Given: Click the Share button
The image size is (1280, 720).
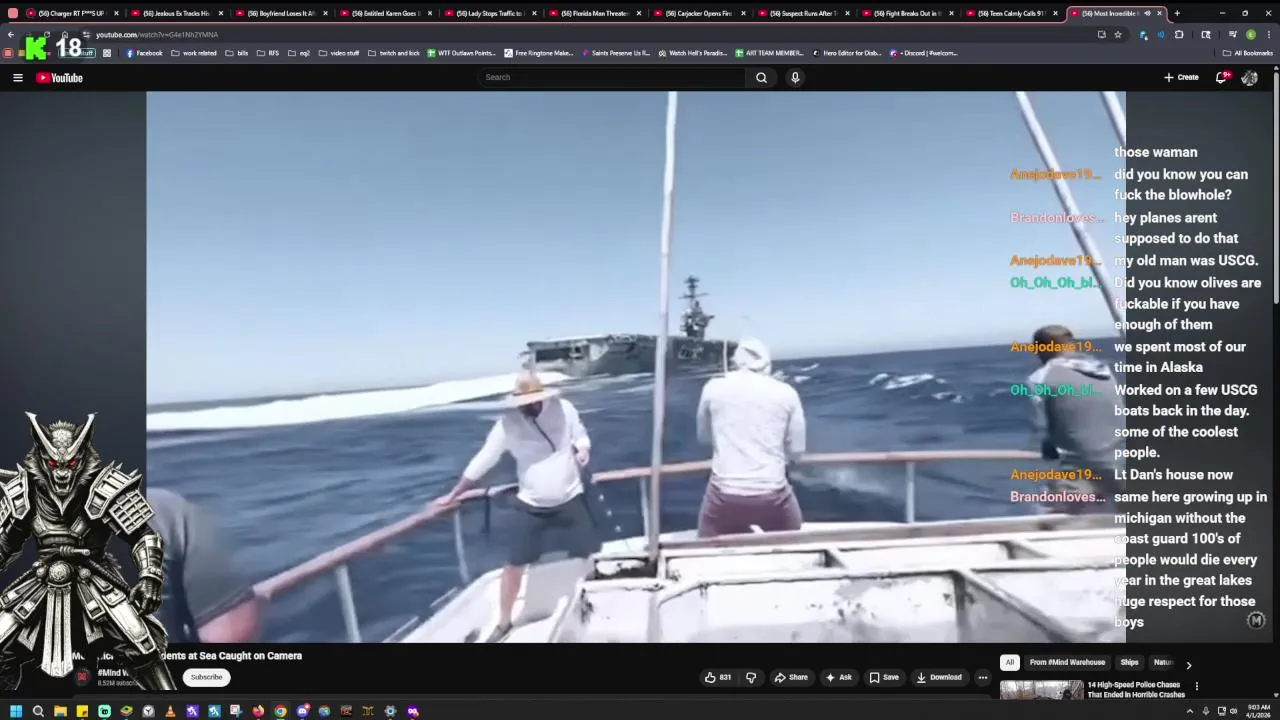Looking at the screenshot, I should (791, 677).
